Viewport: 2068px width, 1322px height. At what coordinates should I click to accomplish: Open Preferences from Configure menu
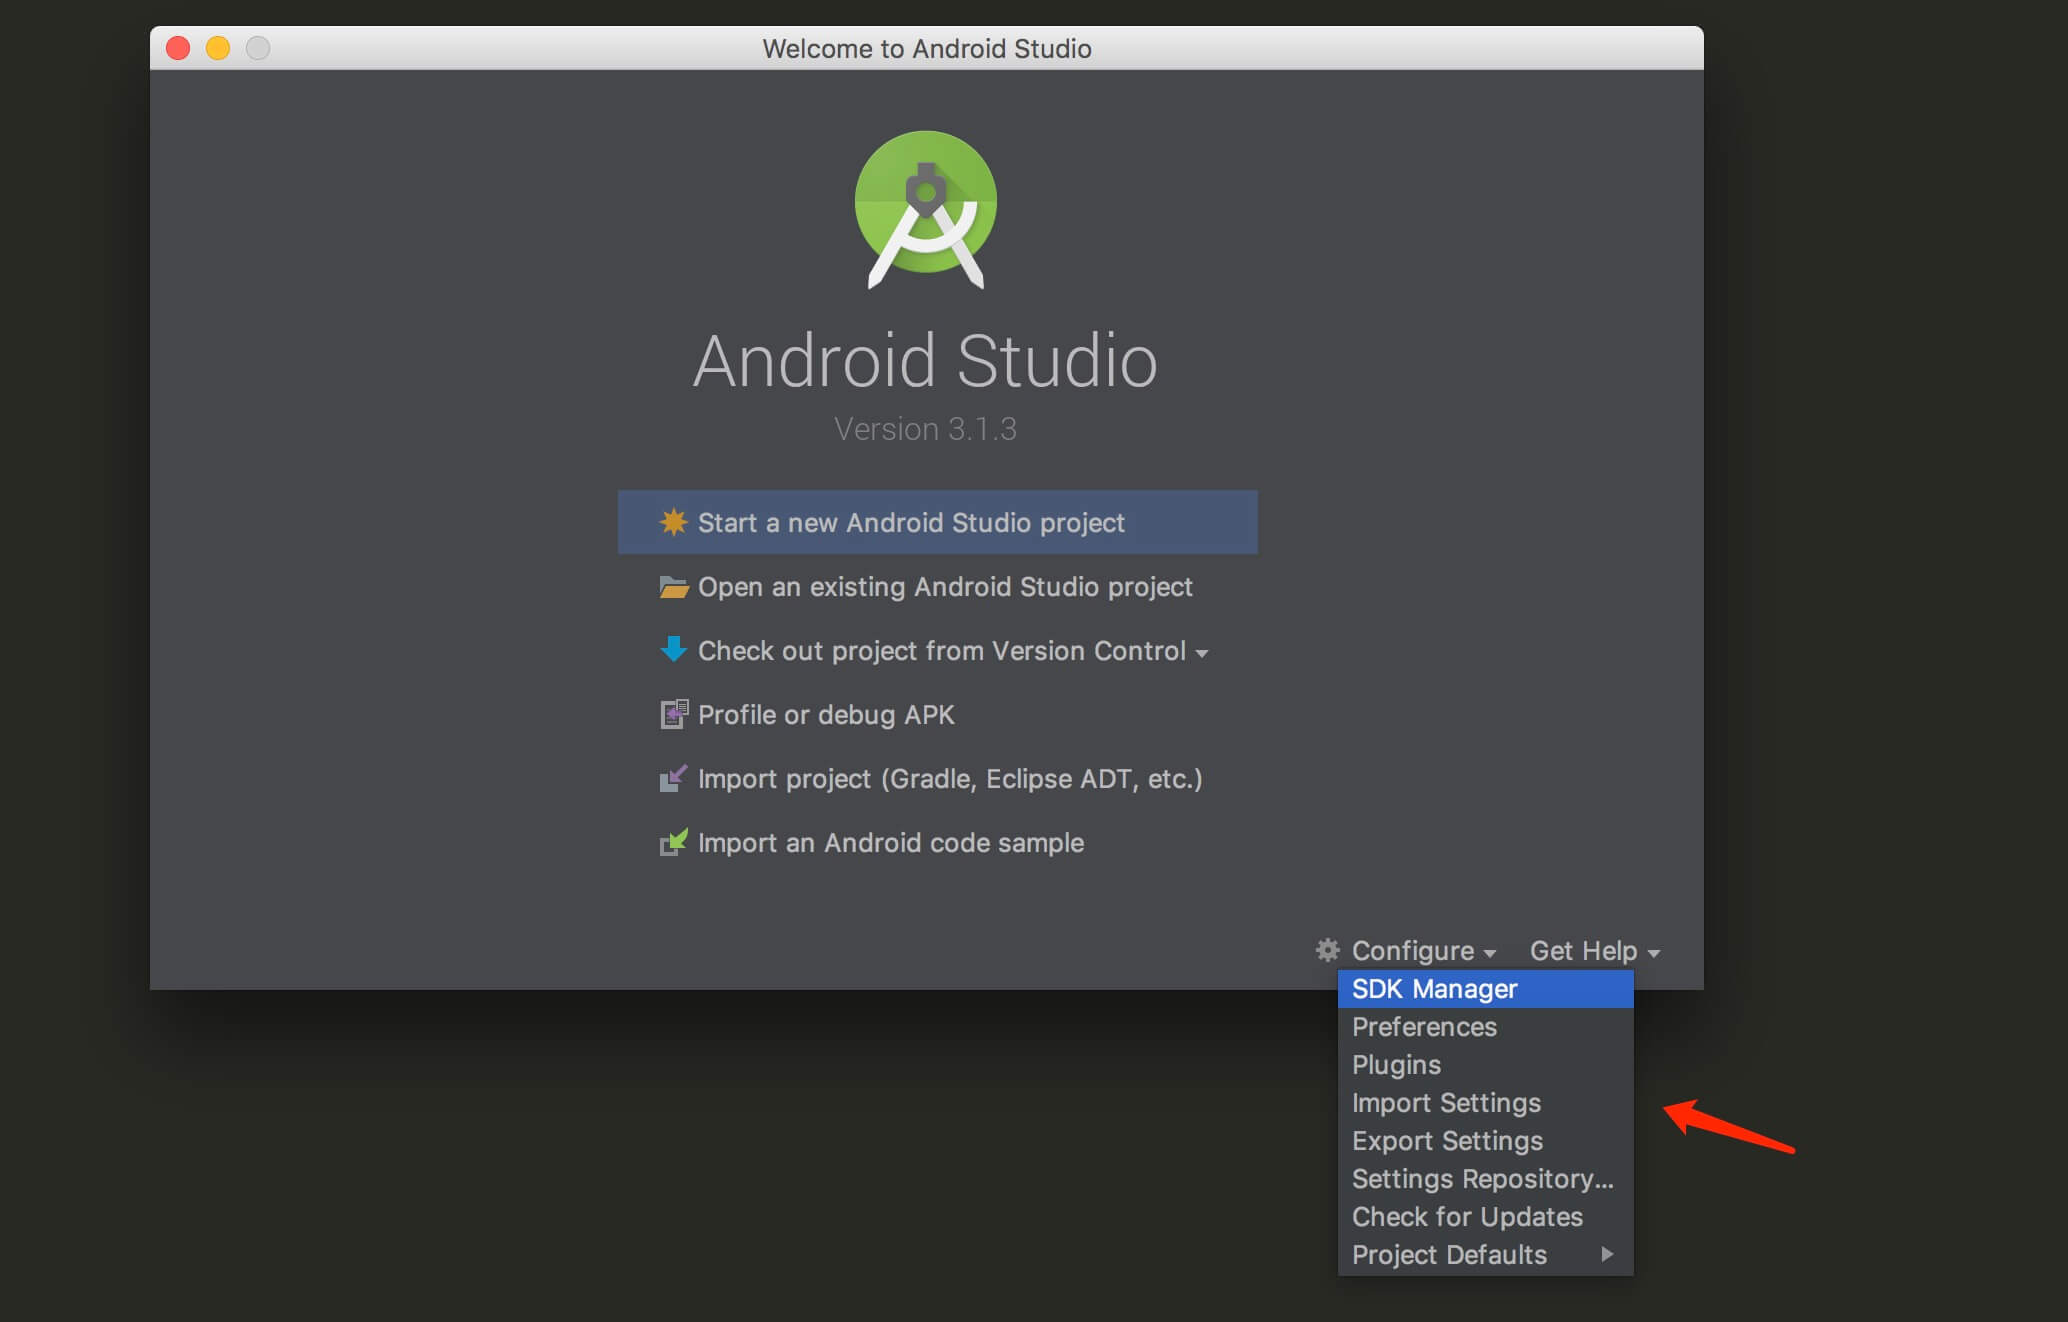pyautogui.click(x=1424, y=1027)
